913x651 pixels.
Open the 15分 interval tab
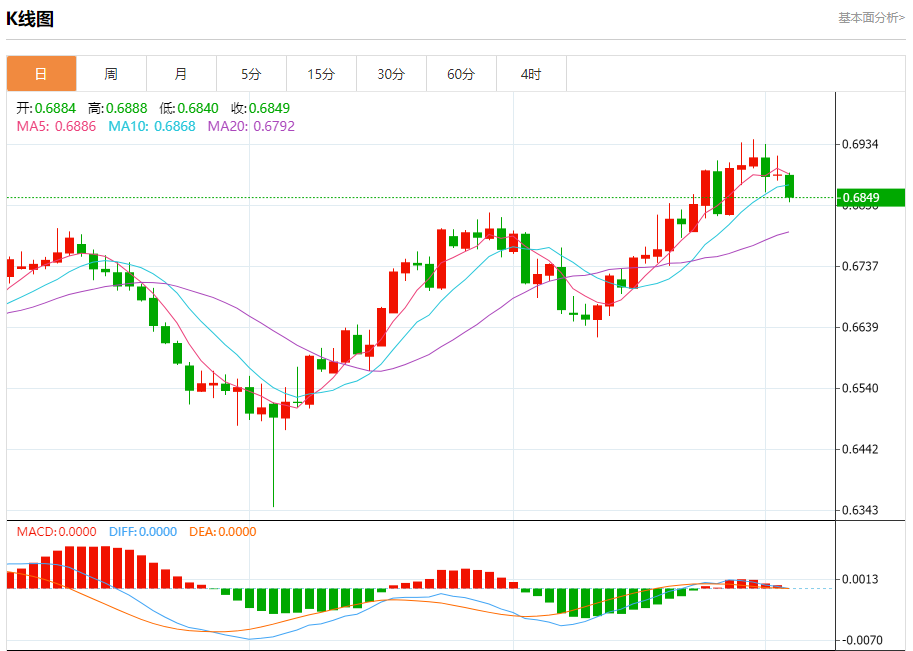(321, 74)
